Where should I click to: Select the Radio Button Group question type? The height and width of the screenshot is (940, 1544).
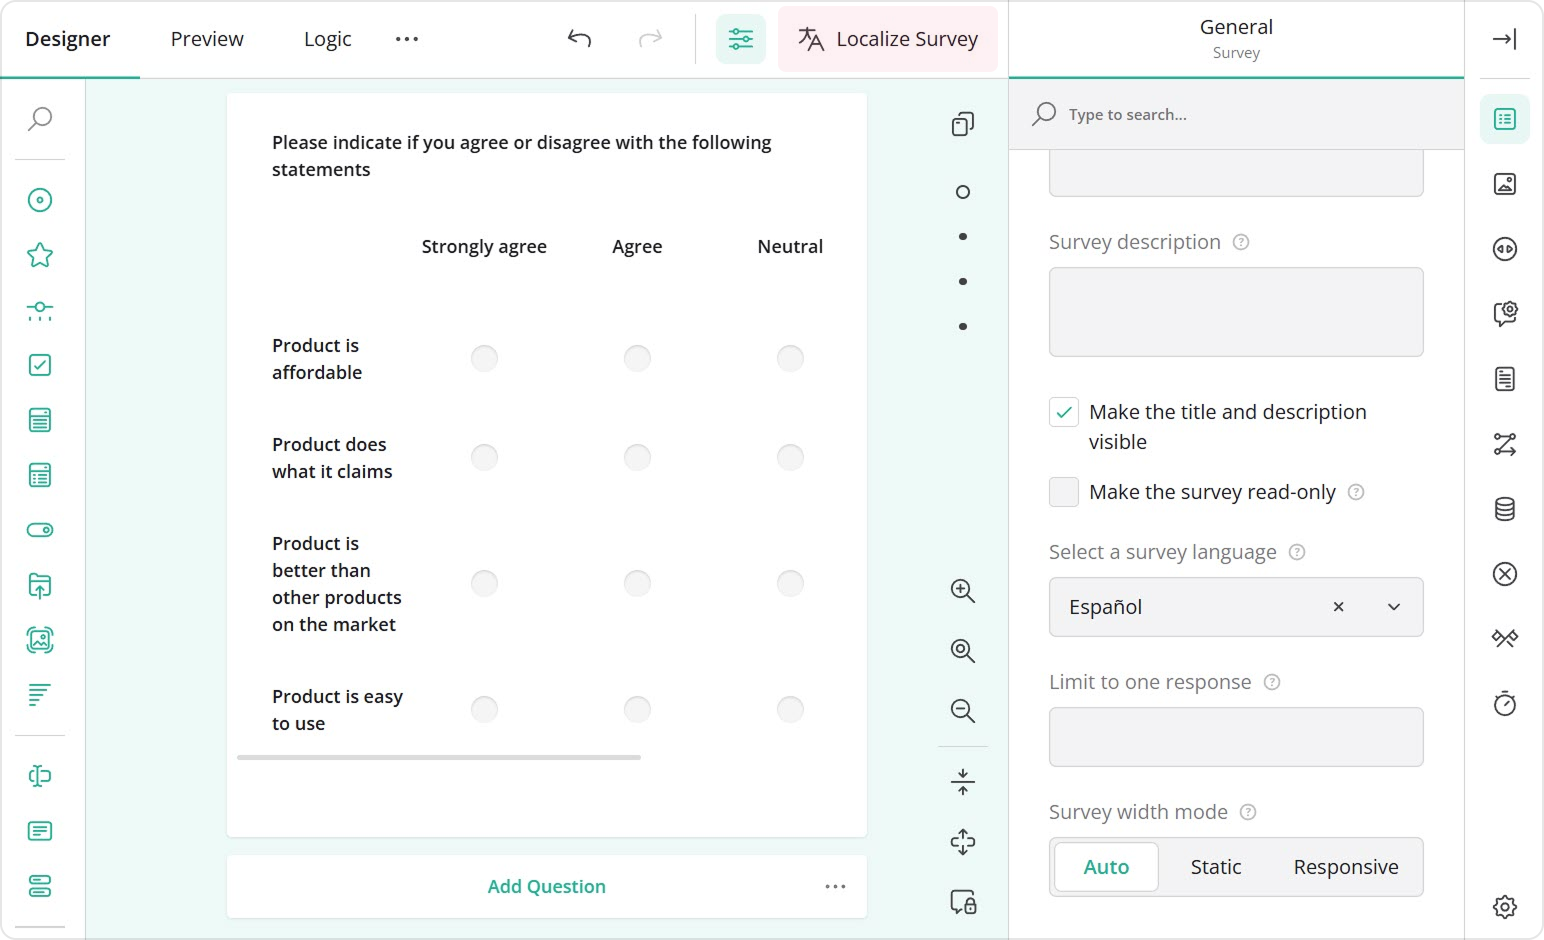pos(40,200)
